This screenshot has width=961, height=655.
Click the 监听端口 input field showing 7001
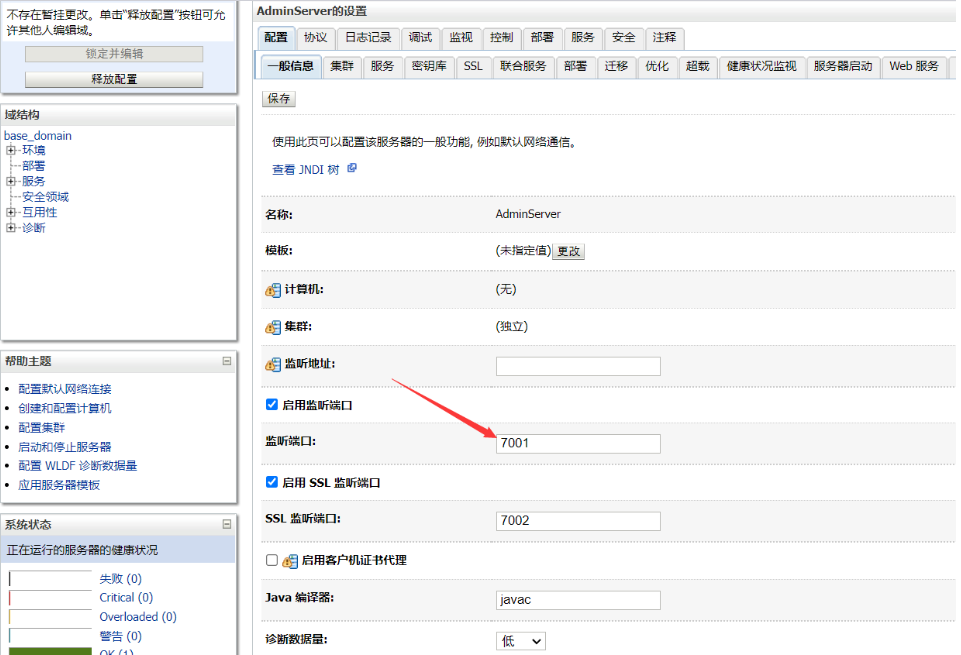578,443
